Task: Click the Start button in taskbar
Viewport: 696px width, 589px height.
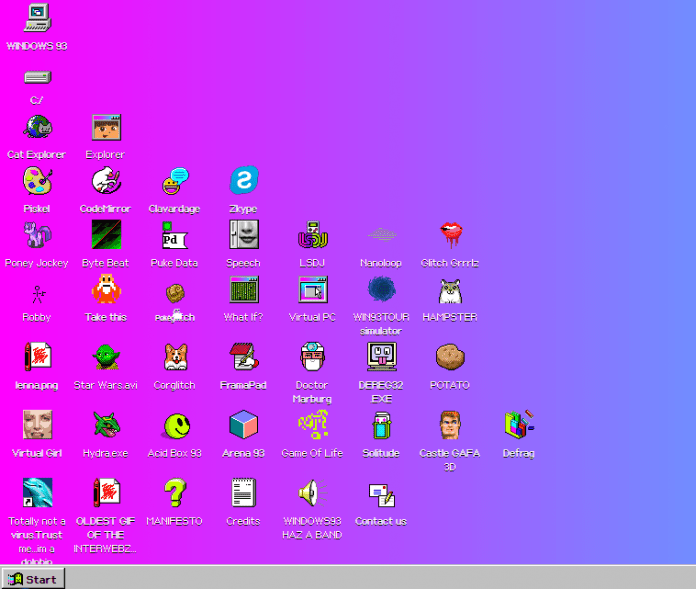Action: point(33,579)
